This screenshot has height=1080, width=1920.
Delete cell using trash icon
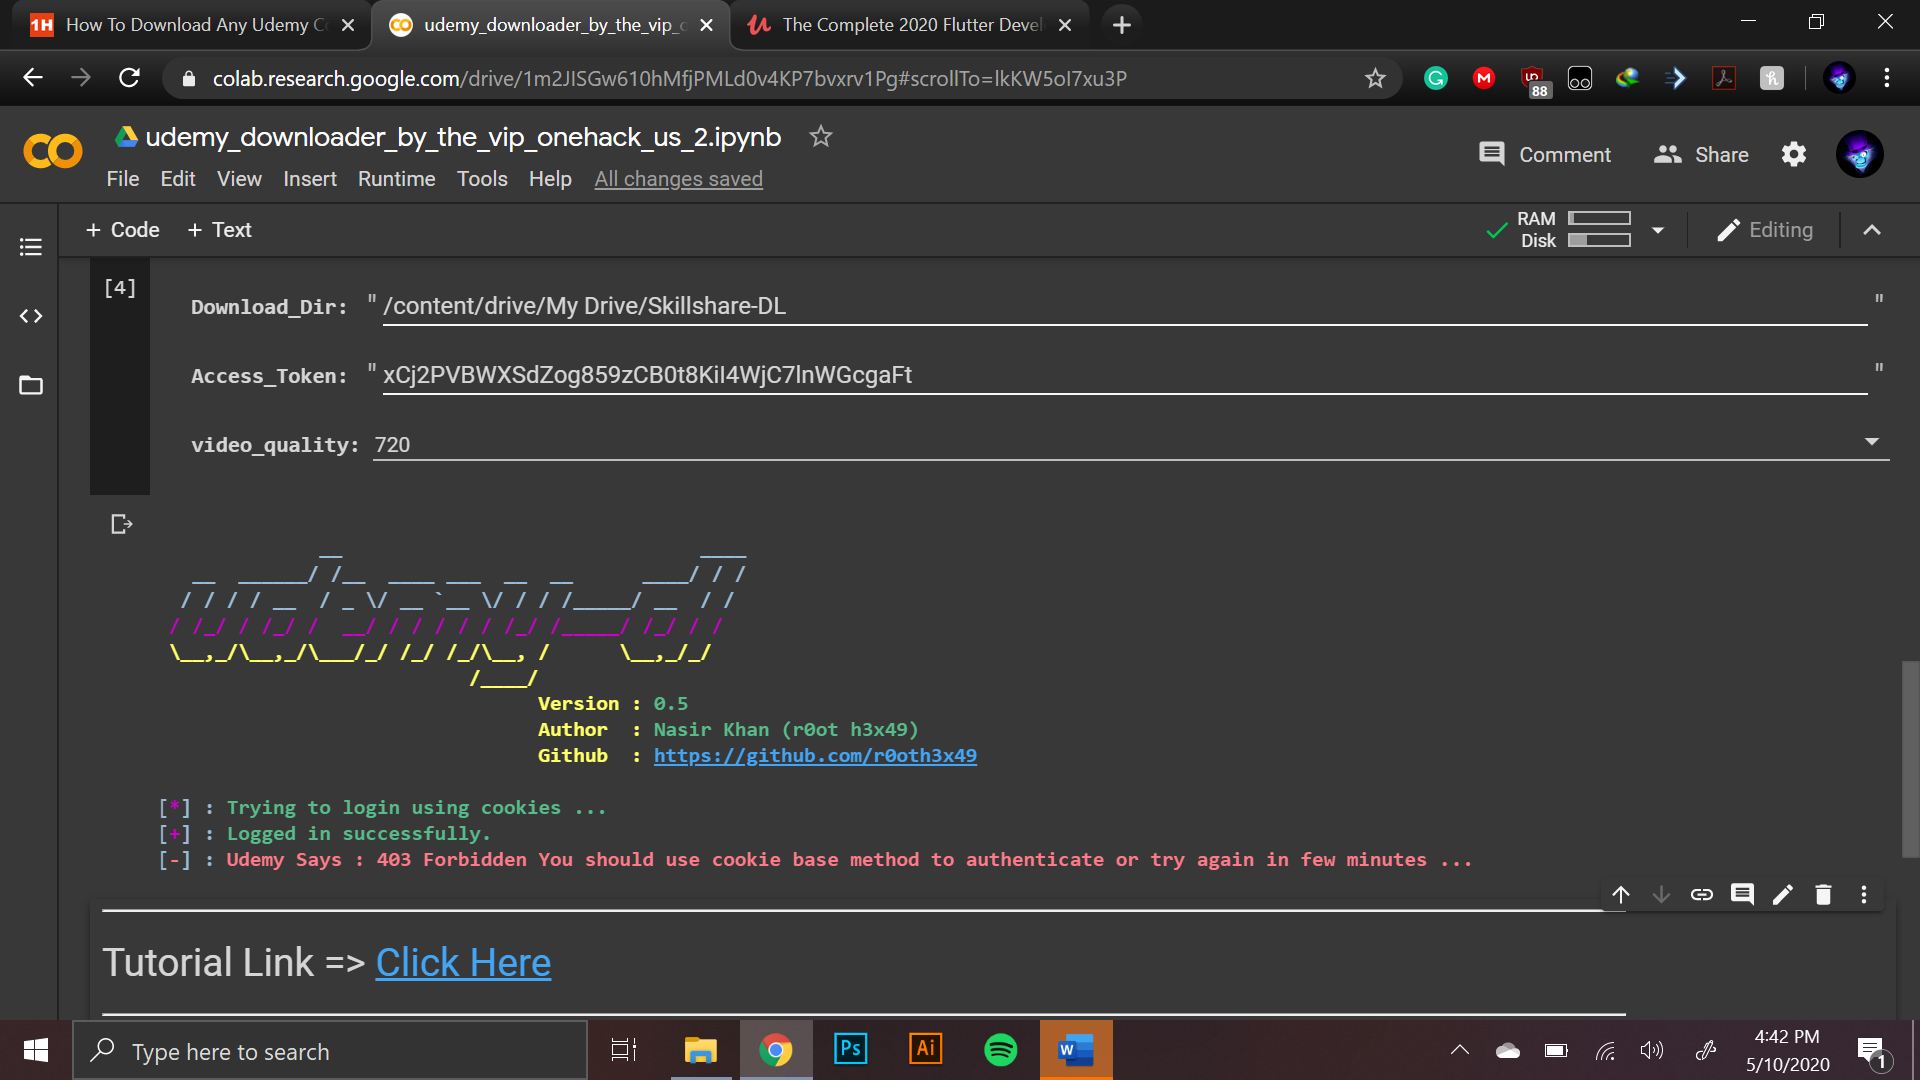pyautogui.click(x=1823, y=894)
